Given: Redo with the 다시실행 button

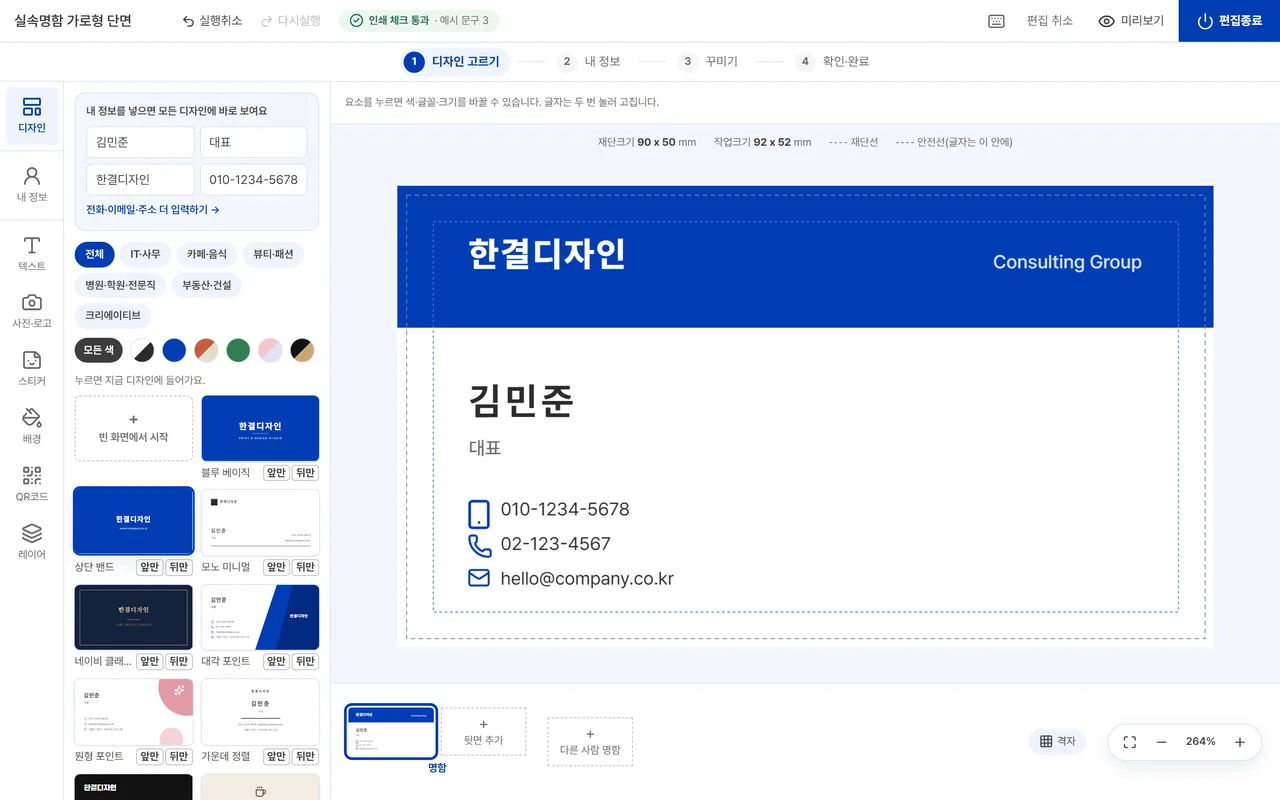Looking at the screenshot, I should click(291, 21).
